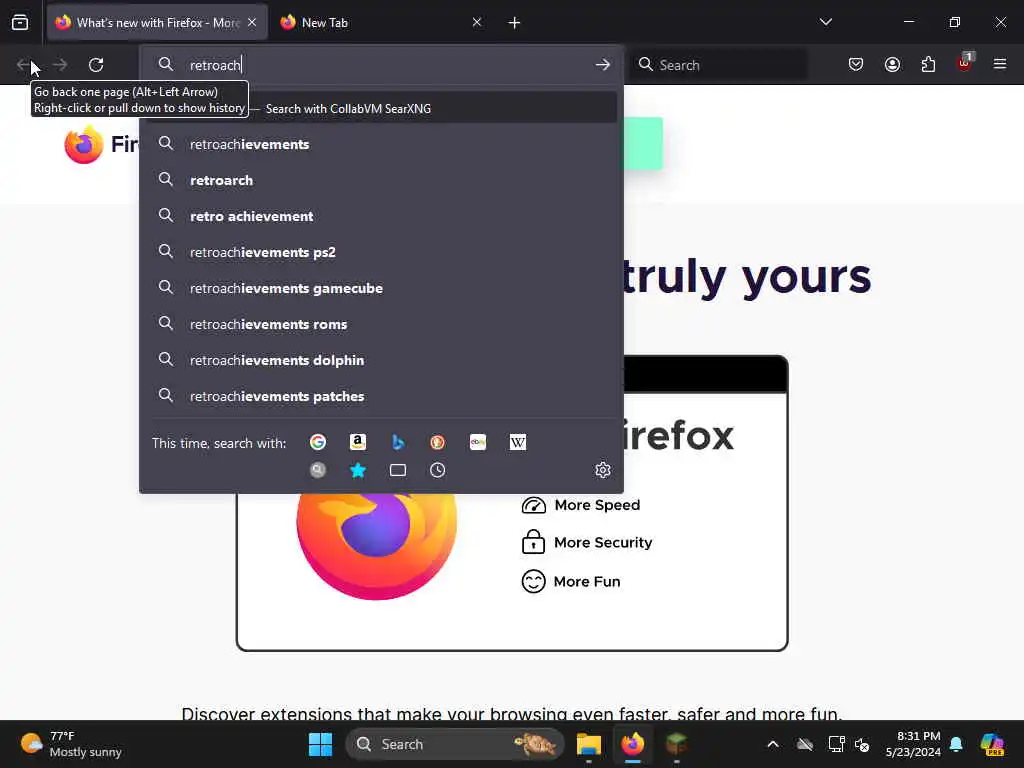1024x768 pixels.
Task: Open the Windows Start menu
Action: pos(320,744)
